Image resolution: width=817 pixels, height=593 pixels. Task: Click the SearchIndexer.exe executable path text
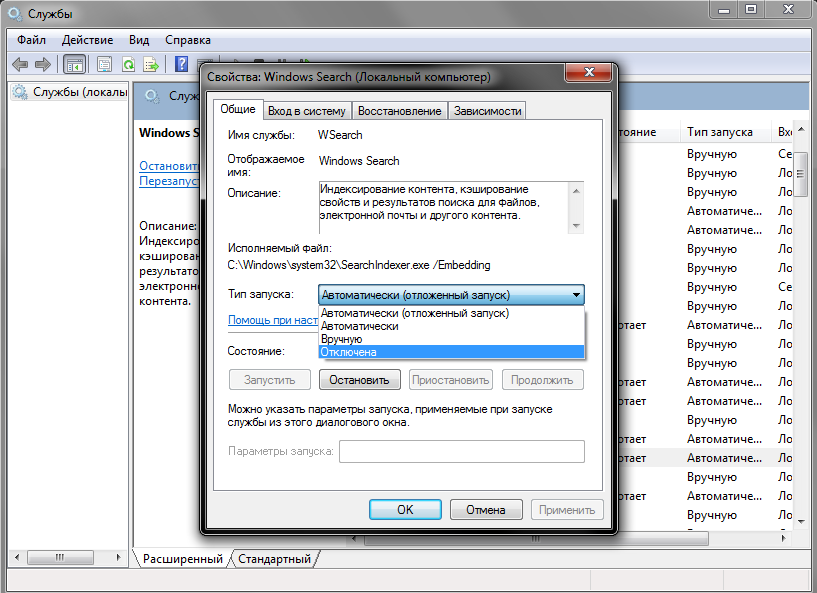click(359, 265)
